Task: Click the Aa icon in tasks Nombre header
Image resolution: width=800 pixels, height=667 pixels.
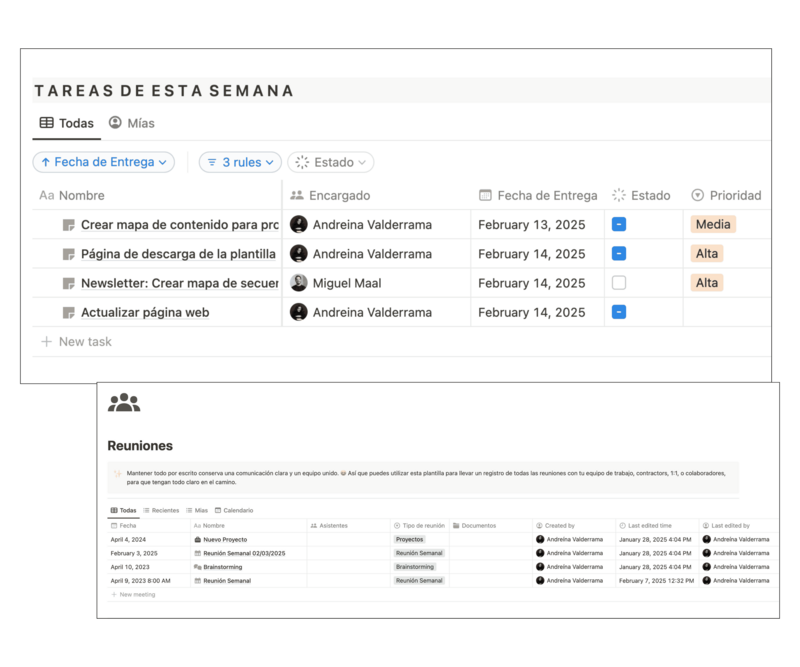Action: coord(46,195)
